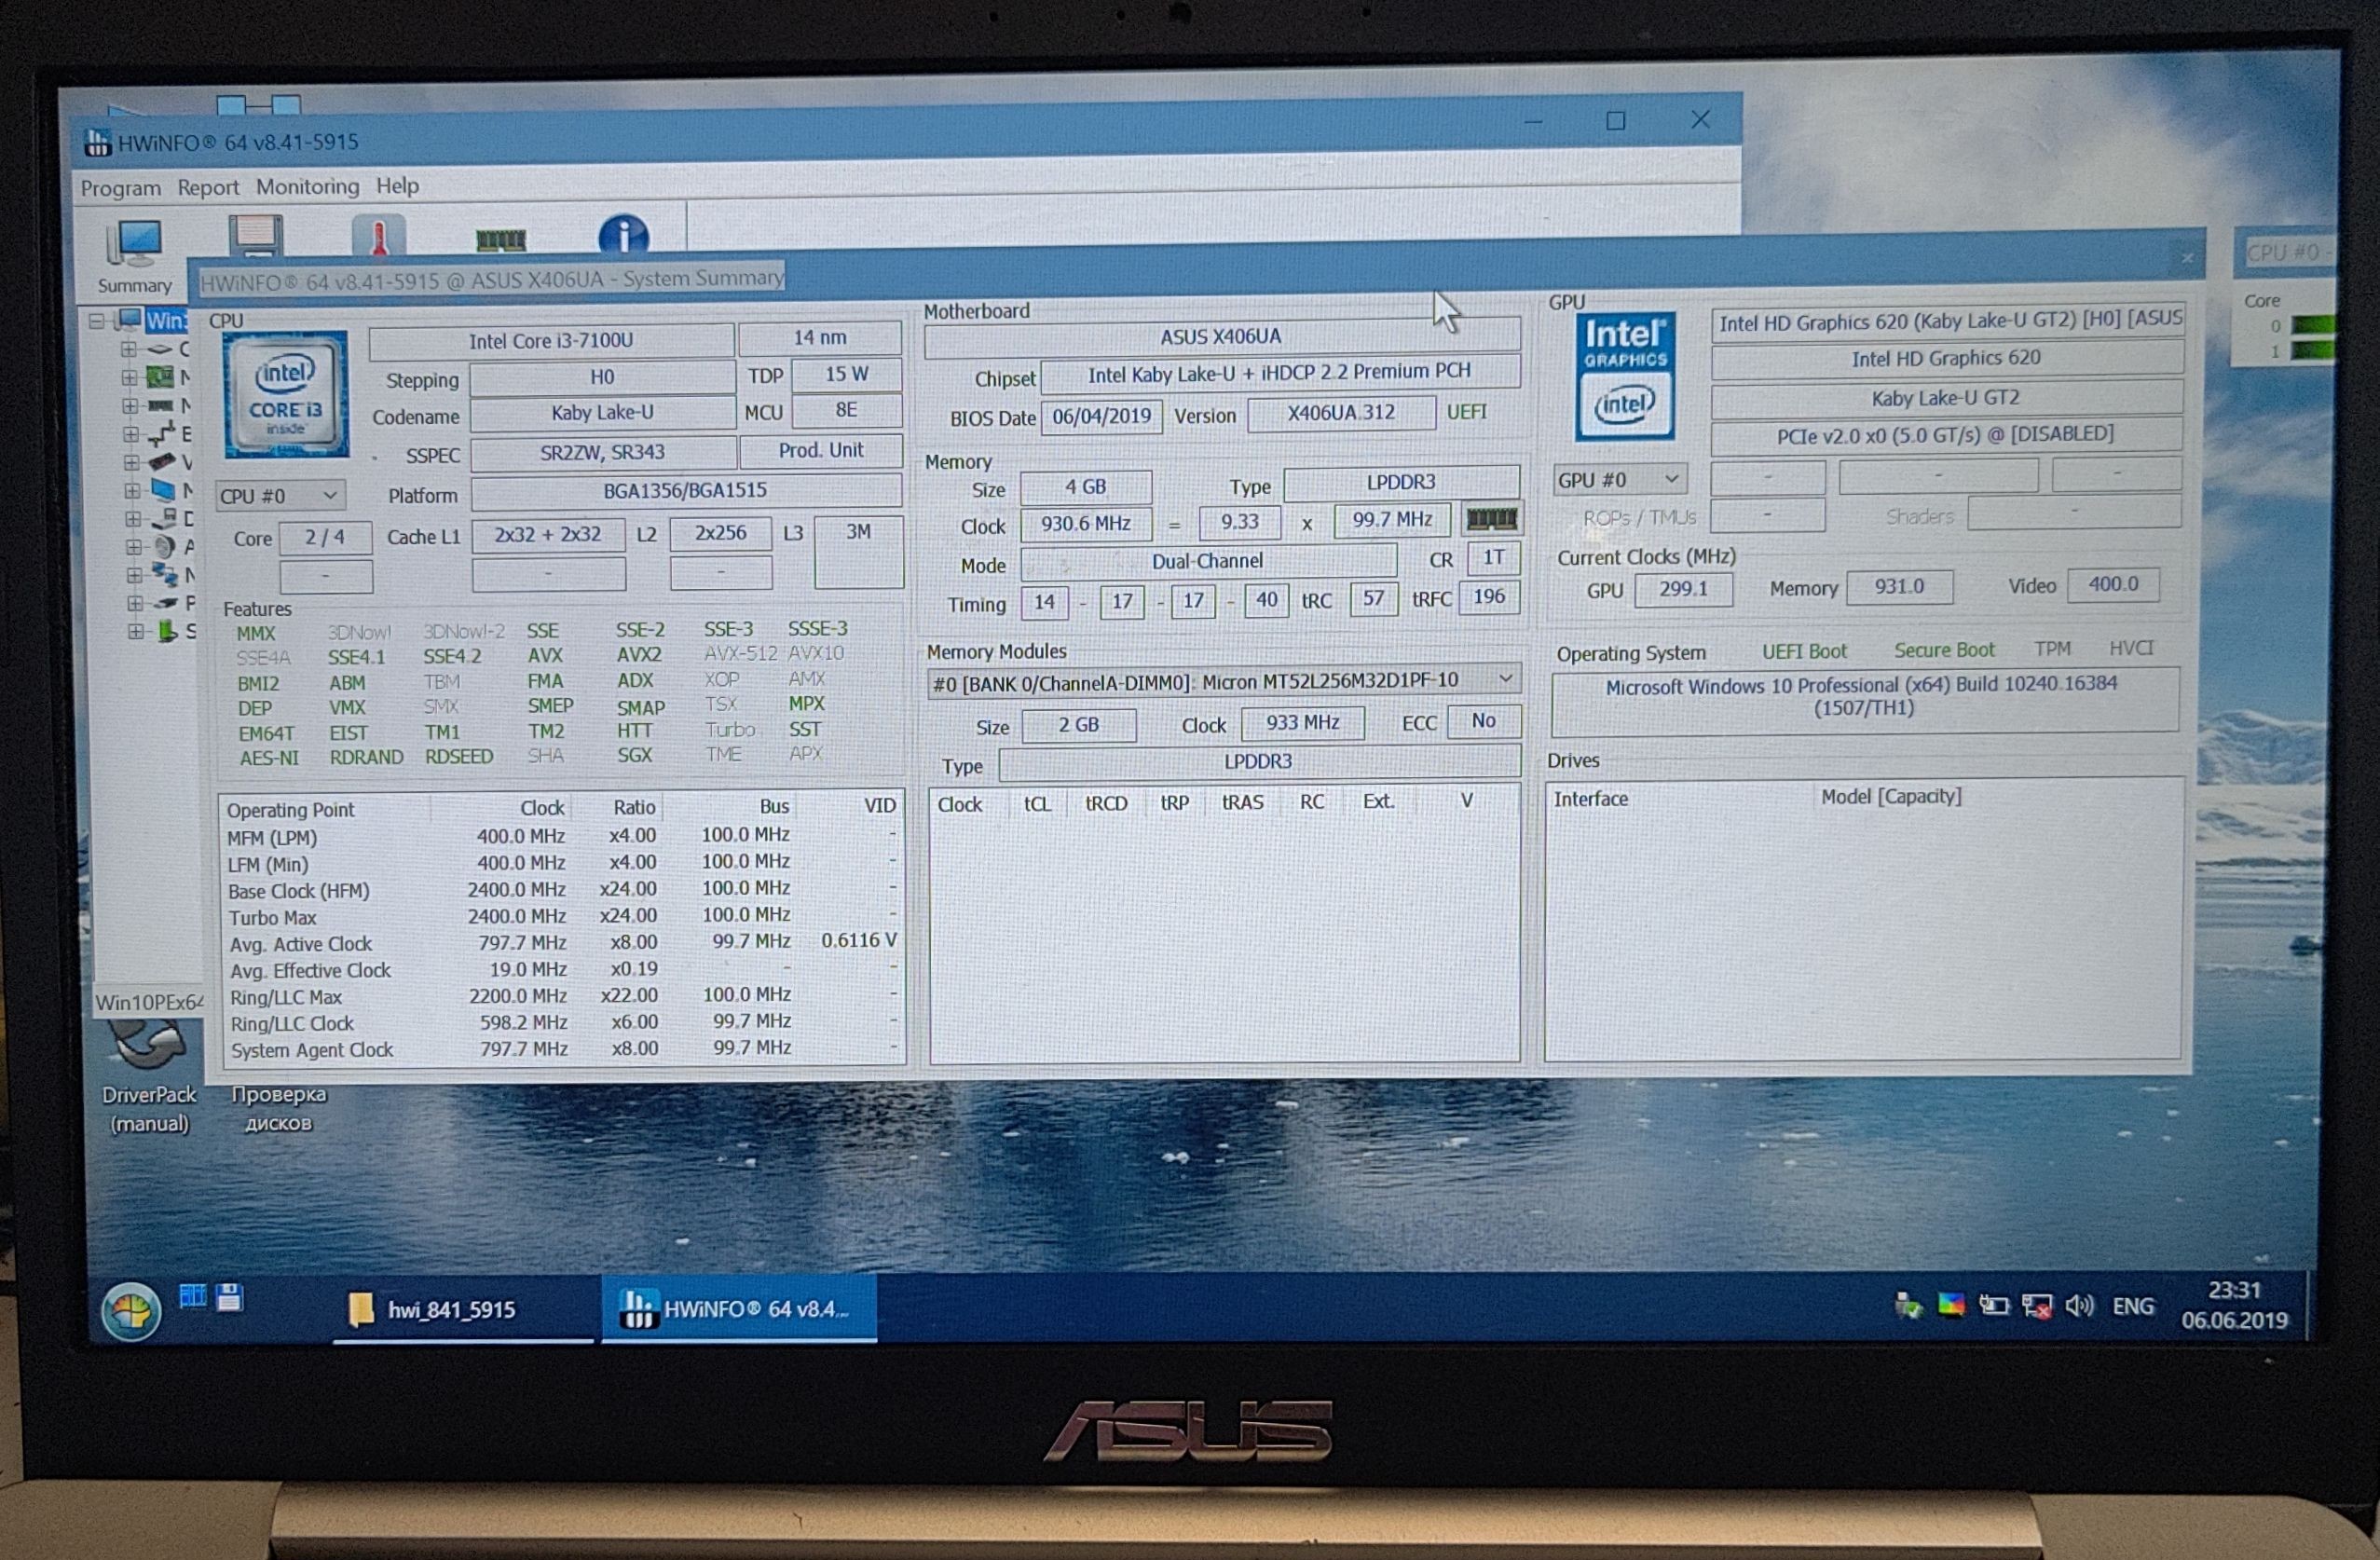The width and height of the screenshot is (2380, 1560).
Task: Open the Проверка дисков desktop shortcut
Action: point(279,1108)
